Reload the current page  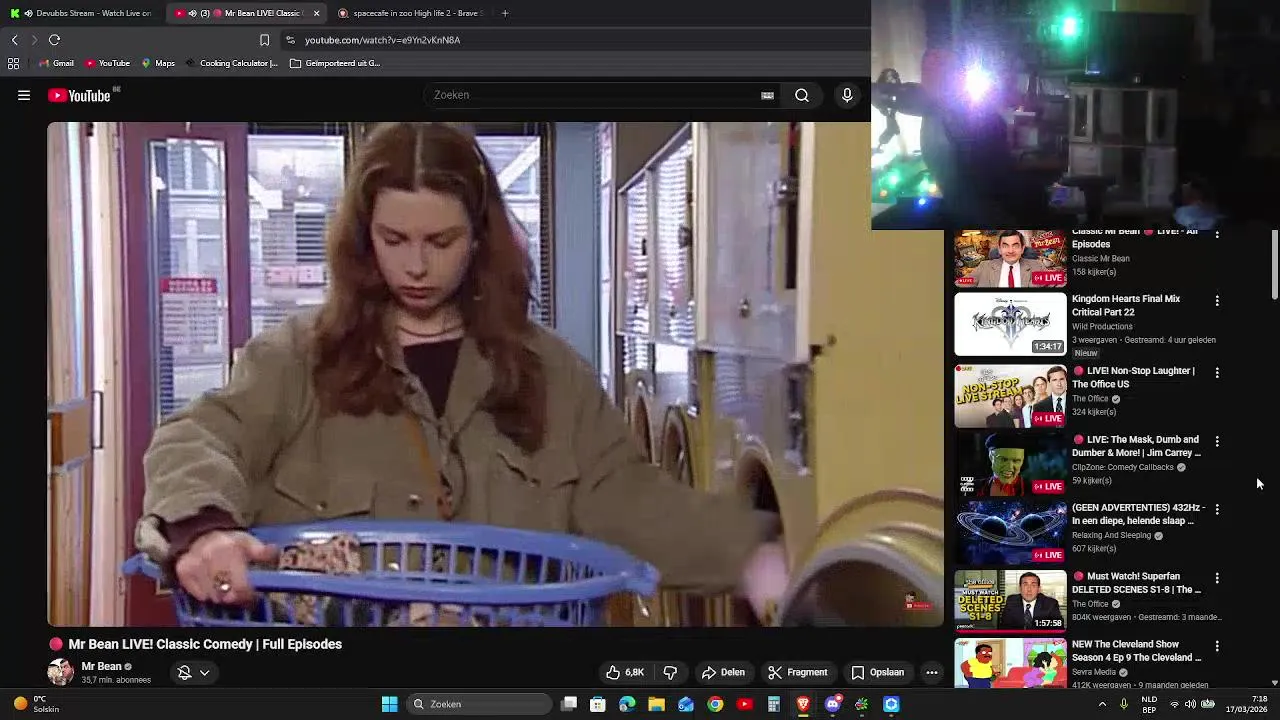pyautogui.click(x=54, y=40)
